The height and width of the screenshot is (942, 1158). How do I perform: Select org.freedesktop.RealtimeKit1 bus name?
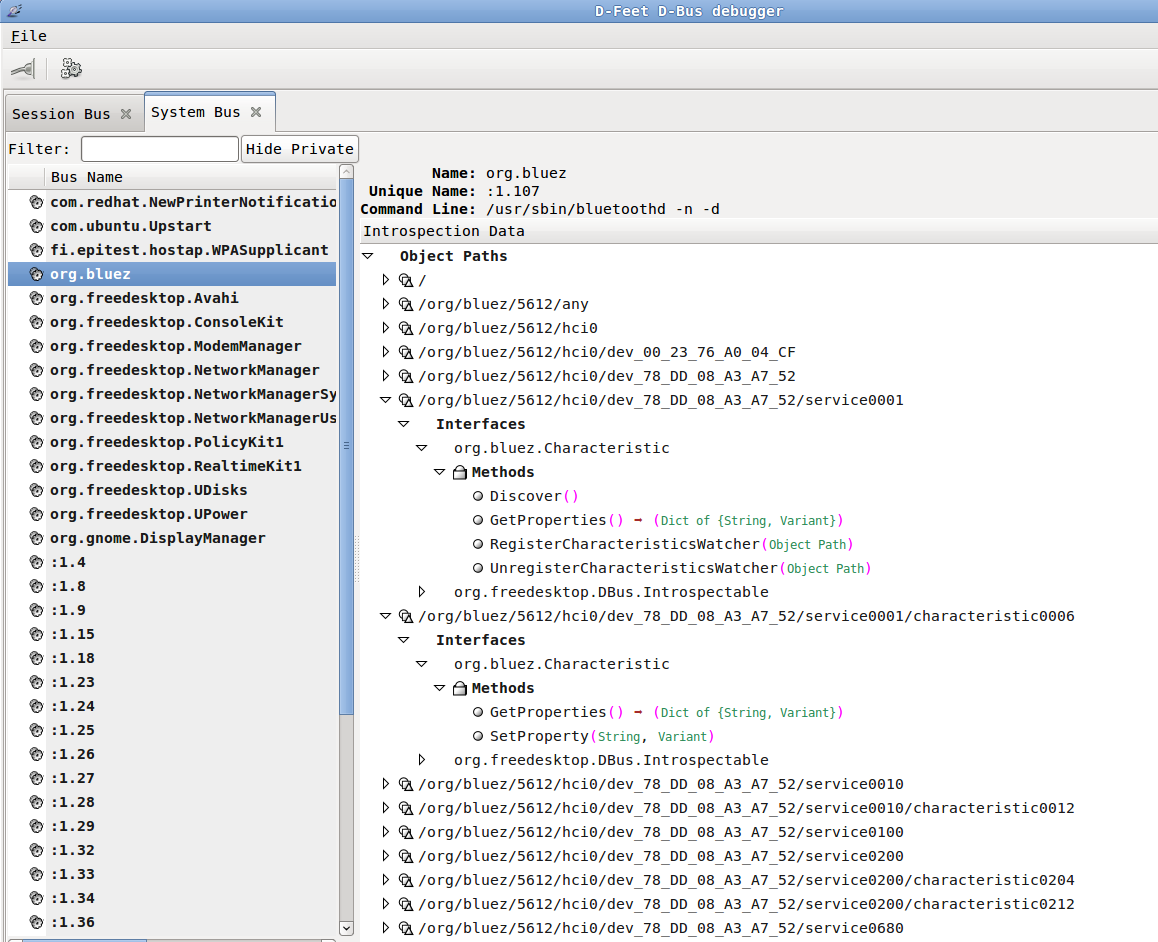[x=176, y=467]
